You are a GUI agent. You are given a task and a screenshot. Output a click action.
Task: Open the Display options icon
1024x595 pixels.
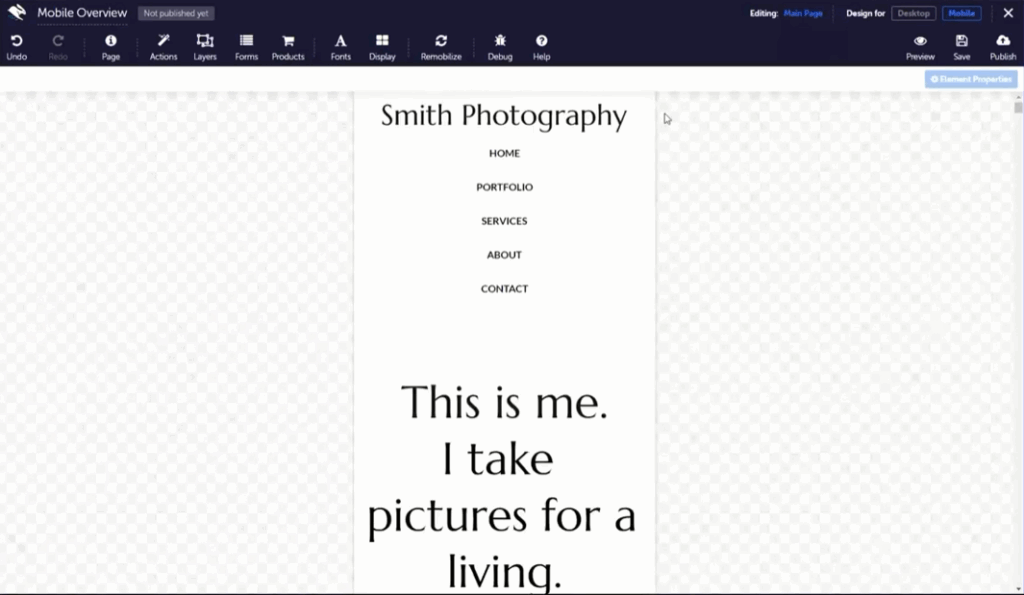pyautogui.click(x=382, y=41)
